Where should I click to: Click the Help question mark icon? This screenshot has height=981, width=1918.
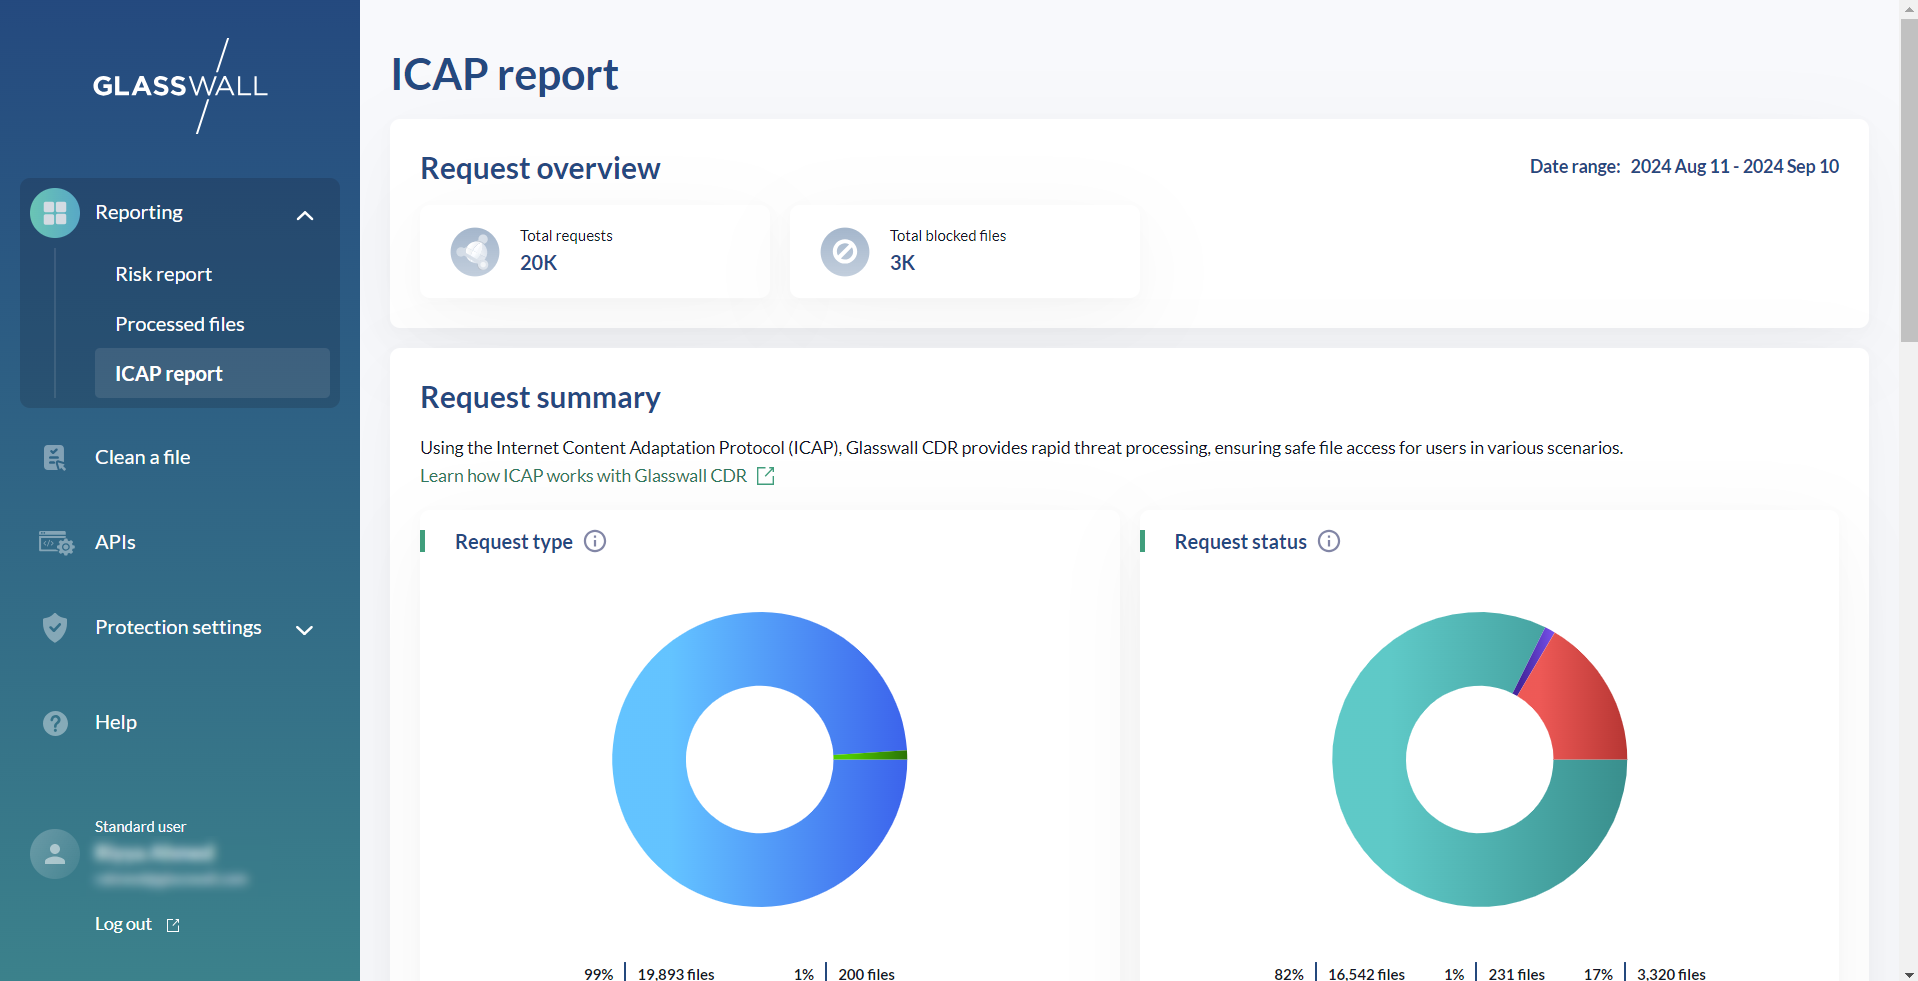[x=56, y=723]
